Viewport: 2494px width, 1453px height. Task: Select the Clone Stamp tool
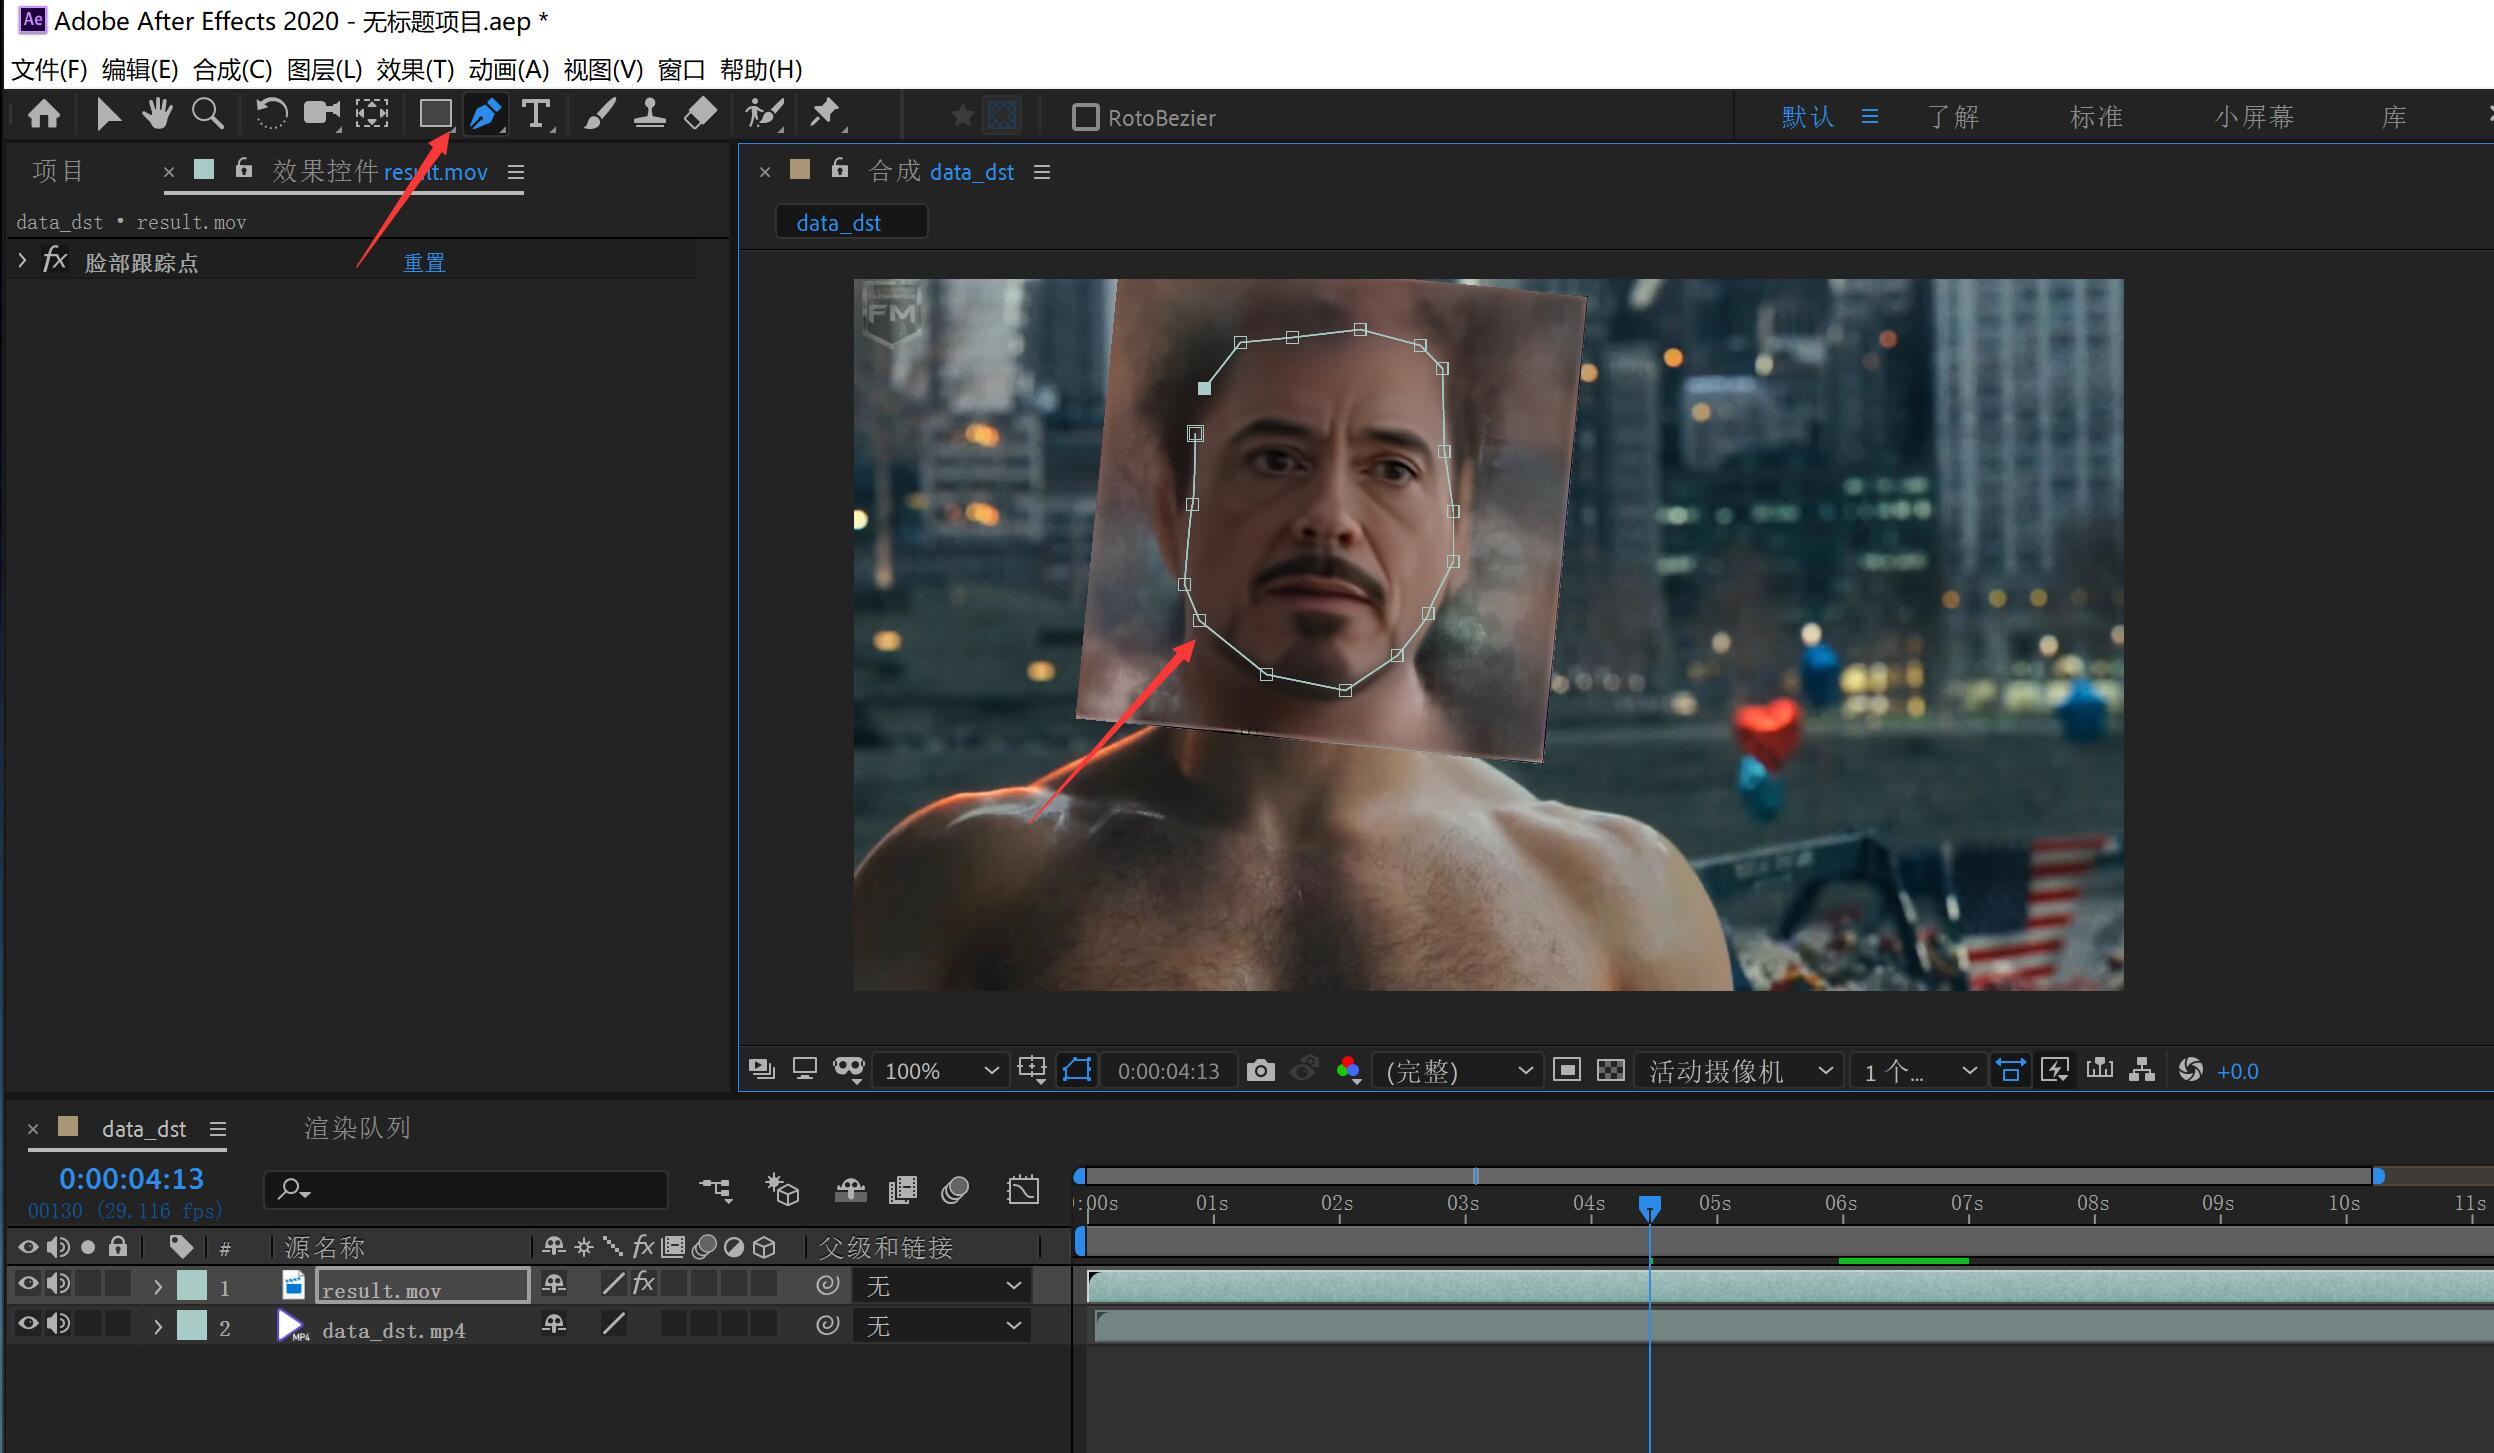tap(650, 115)
